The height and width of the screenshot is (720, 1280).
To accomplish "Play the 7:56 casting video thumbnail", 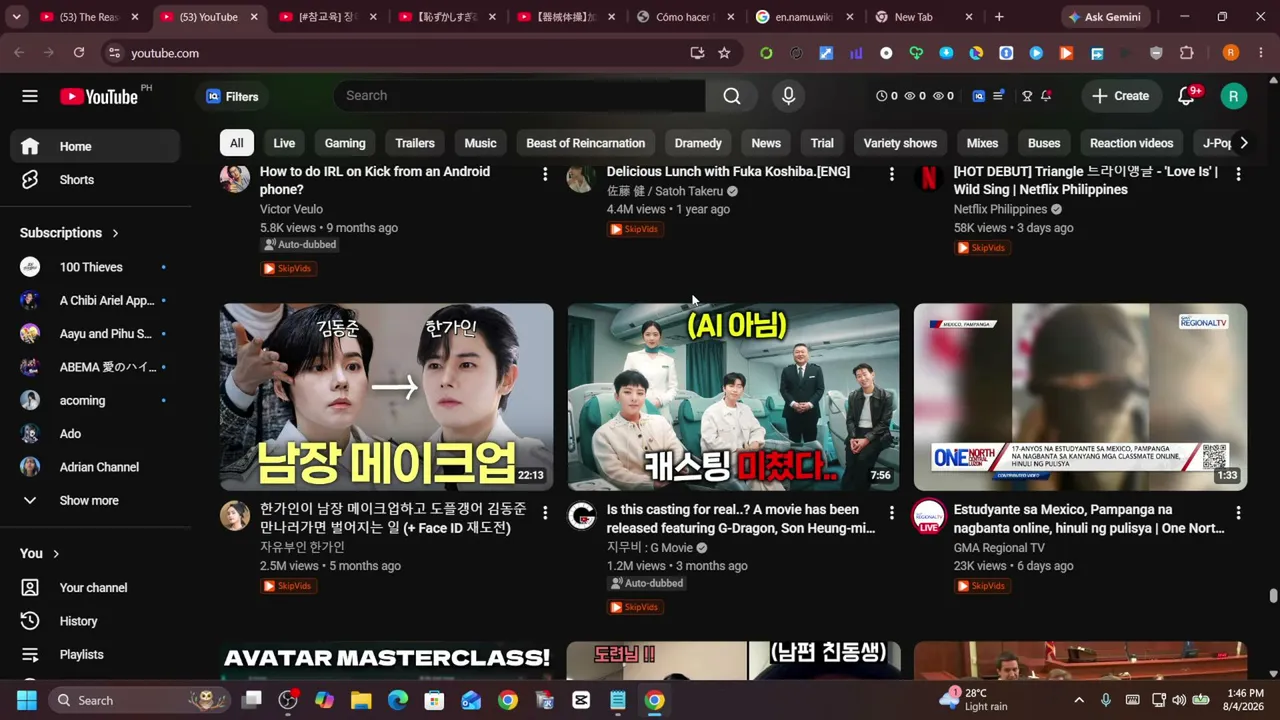I will [x=733, y=397].
